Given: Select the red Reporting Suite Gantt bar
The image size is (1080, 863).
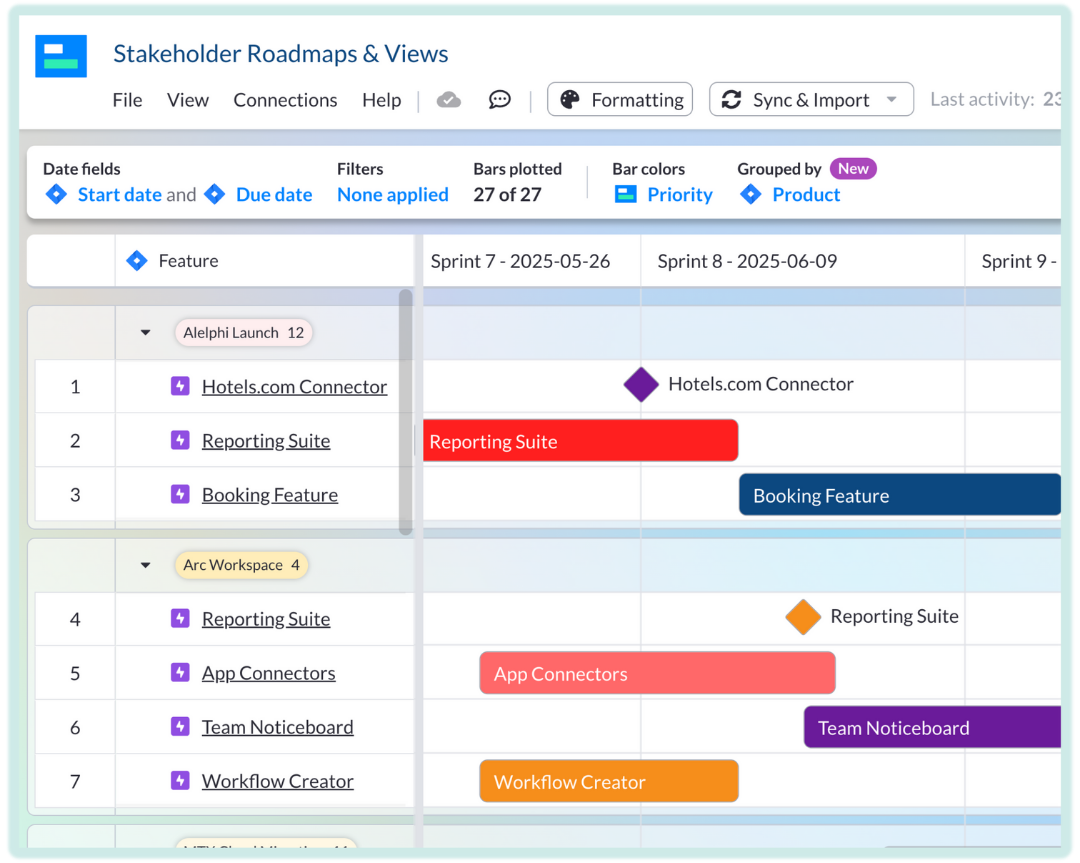Looking at the screenshot, I should pos(581,440).
